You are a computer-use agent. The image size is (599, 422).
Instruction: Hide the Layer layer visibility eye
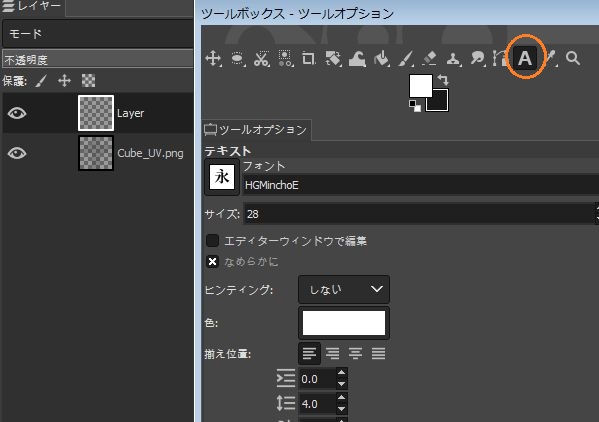tap(17, 113)
